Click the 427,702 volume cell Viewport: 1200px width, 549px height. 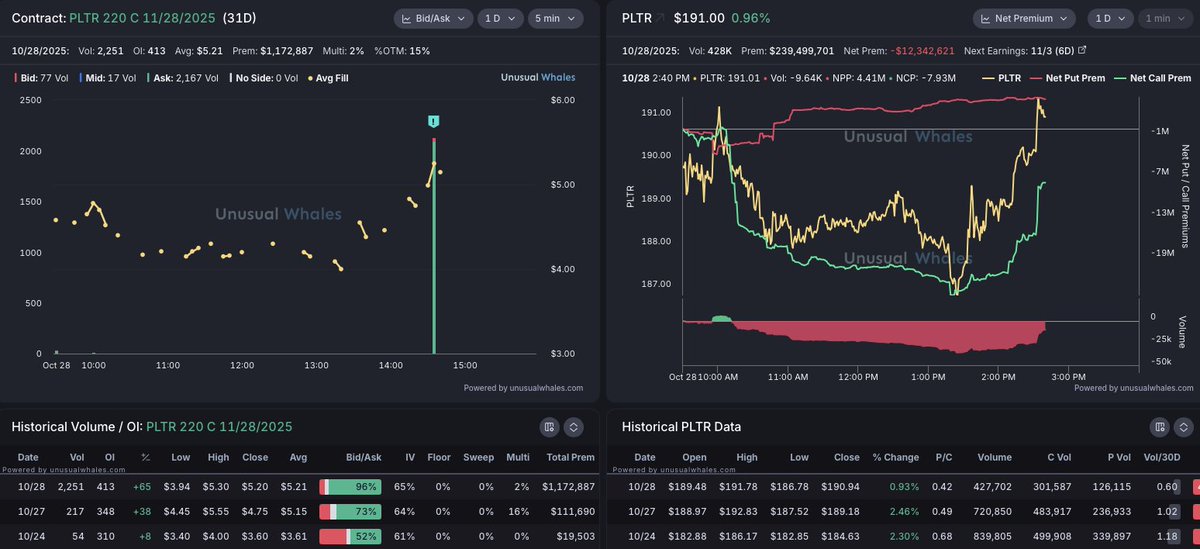(993, 487)
